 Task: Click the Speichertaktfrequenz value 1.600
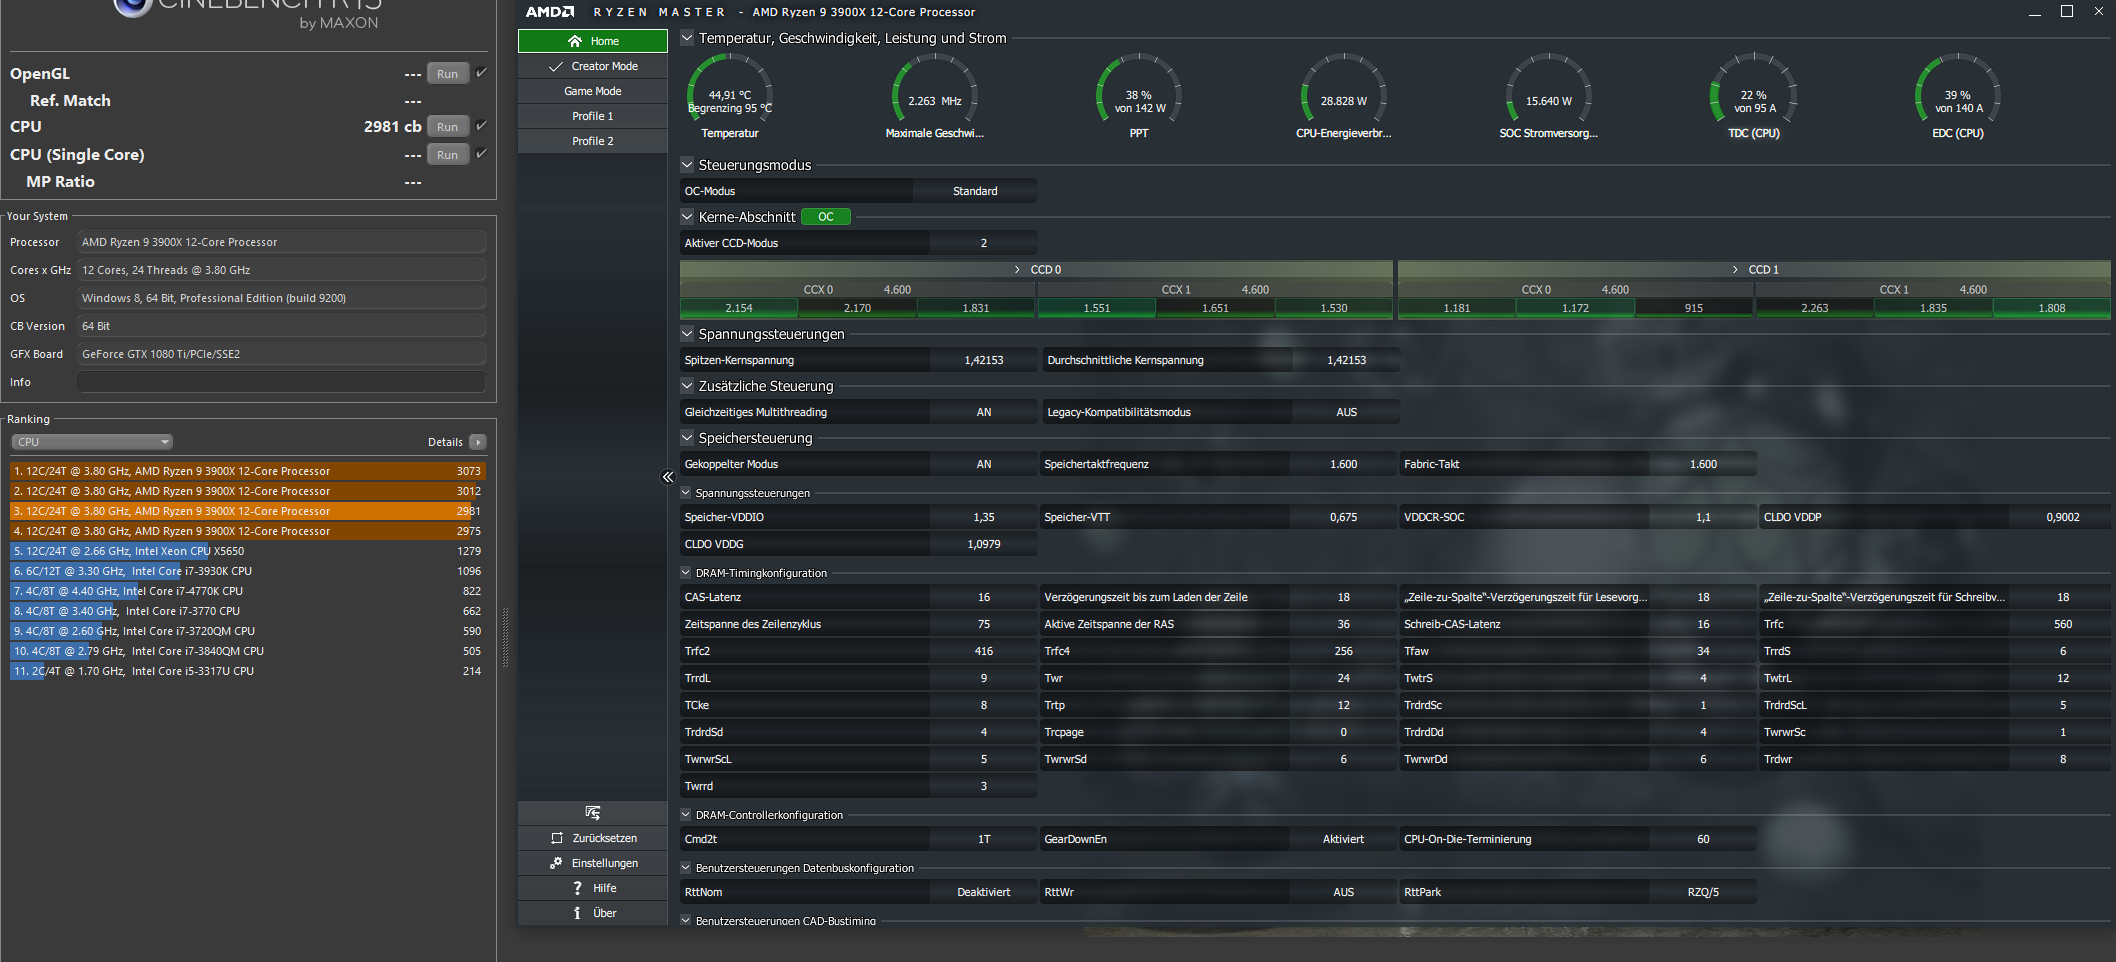(1344, 464)
